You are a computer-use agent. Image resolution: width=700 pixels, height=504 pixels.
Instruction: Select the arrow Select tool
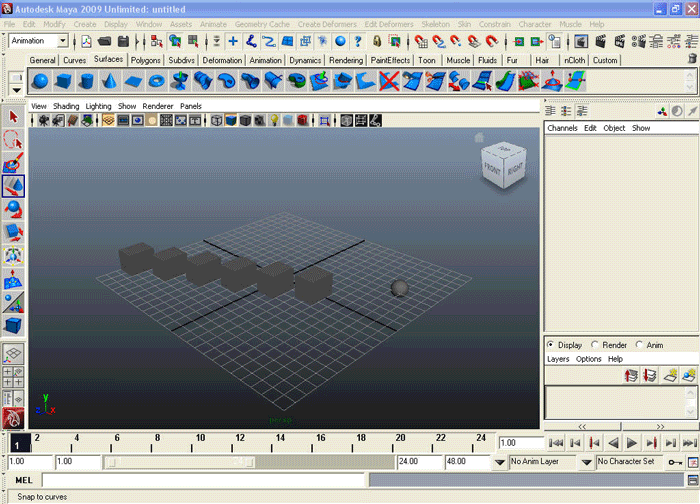click(13, 117)
